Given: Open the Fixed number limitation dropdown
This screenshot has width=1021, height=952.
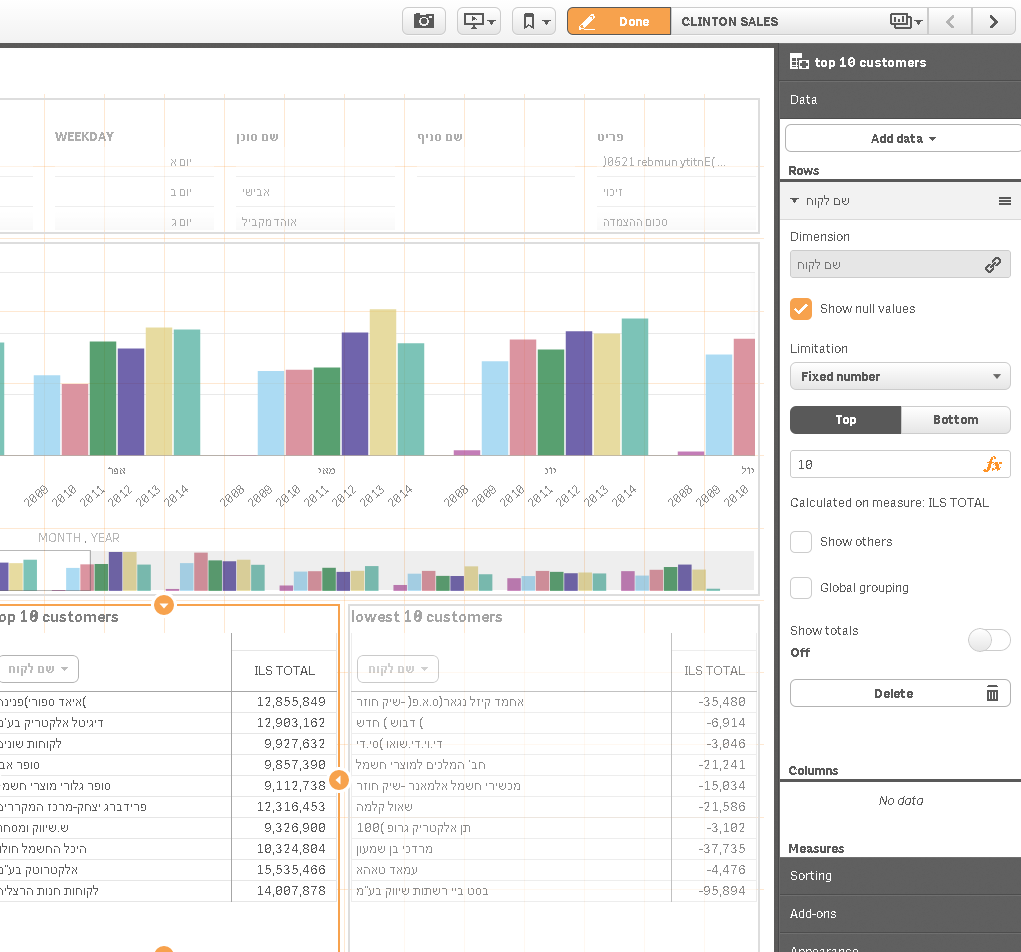Looking at the screenshot, I should tap(900, 376).
